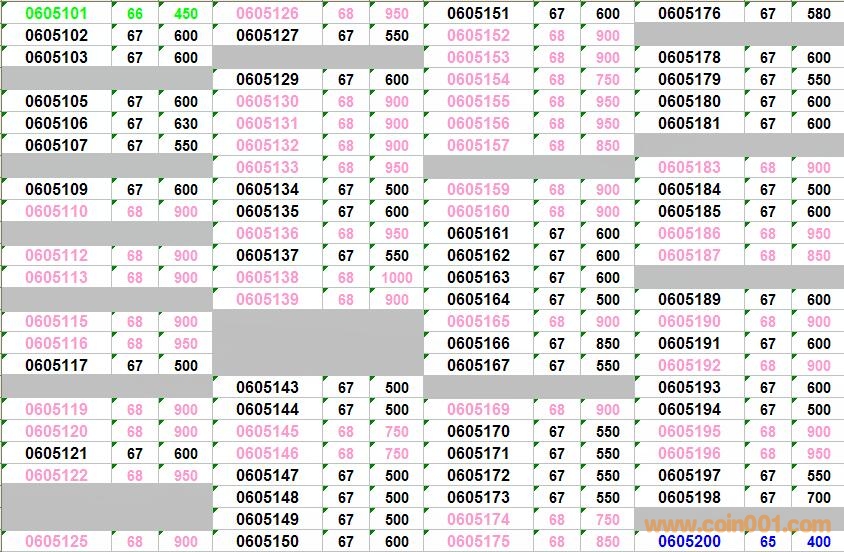The image size is (844, 552).
Task: Click the large gray block below 0605139
Action: [x=317, y=343]
